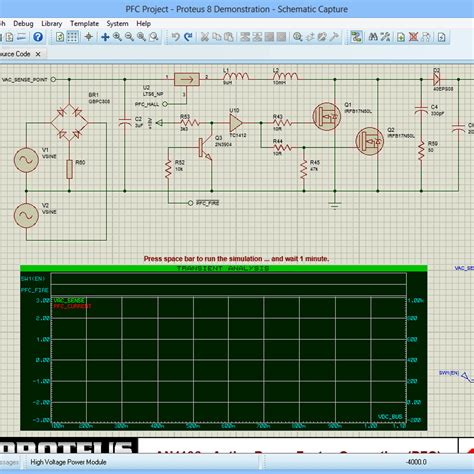This screenshot has width=474, height=474.
Task: Select the V1 VSINE source
Action: (x=26, y=160)
